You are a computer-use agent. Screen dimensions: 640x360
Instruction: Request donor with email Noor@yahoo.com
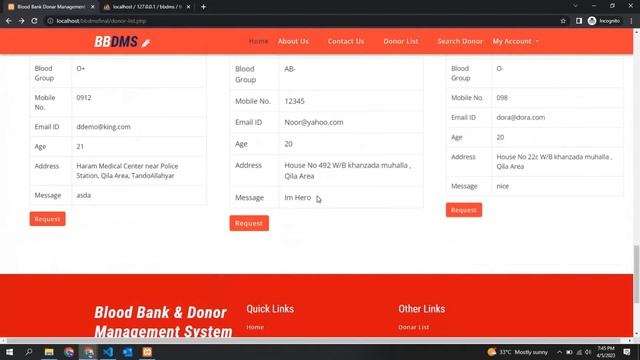tap(249, 223)
